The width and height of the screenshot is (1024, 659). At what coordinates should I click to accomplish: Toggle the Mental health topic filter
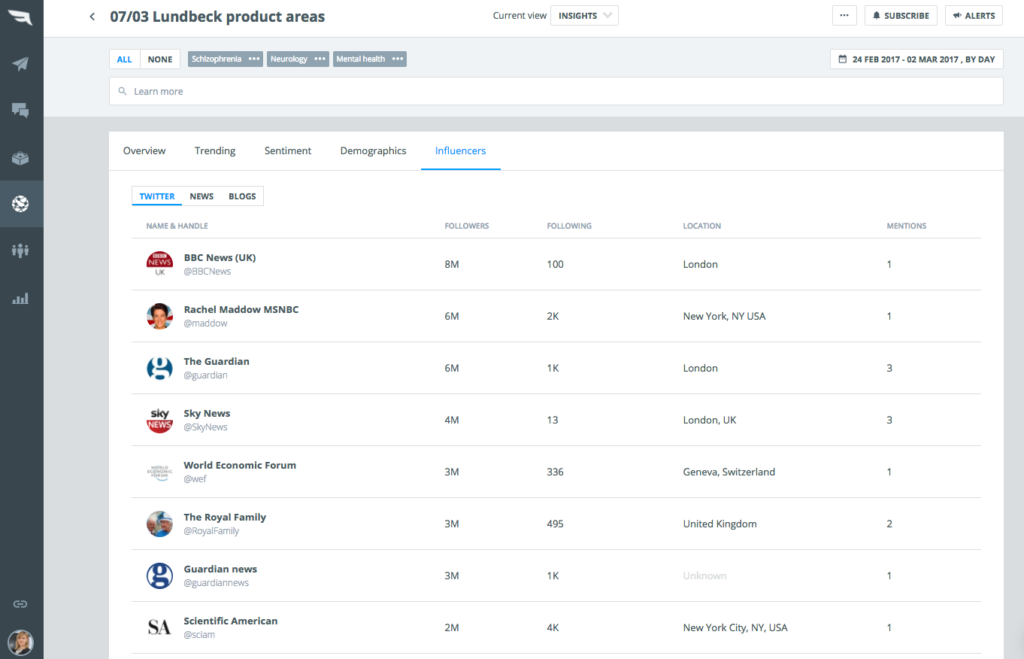(360, 59)
